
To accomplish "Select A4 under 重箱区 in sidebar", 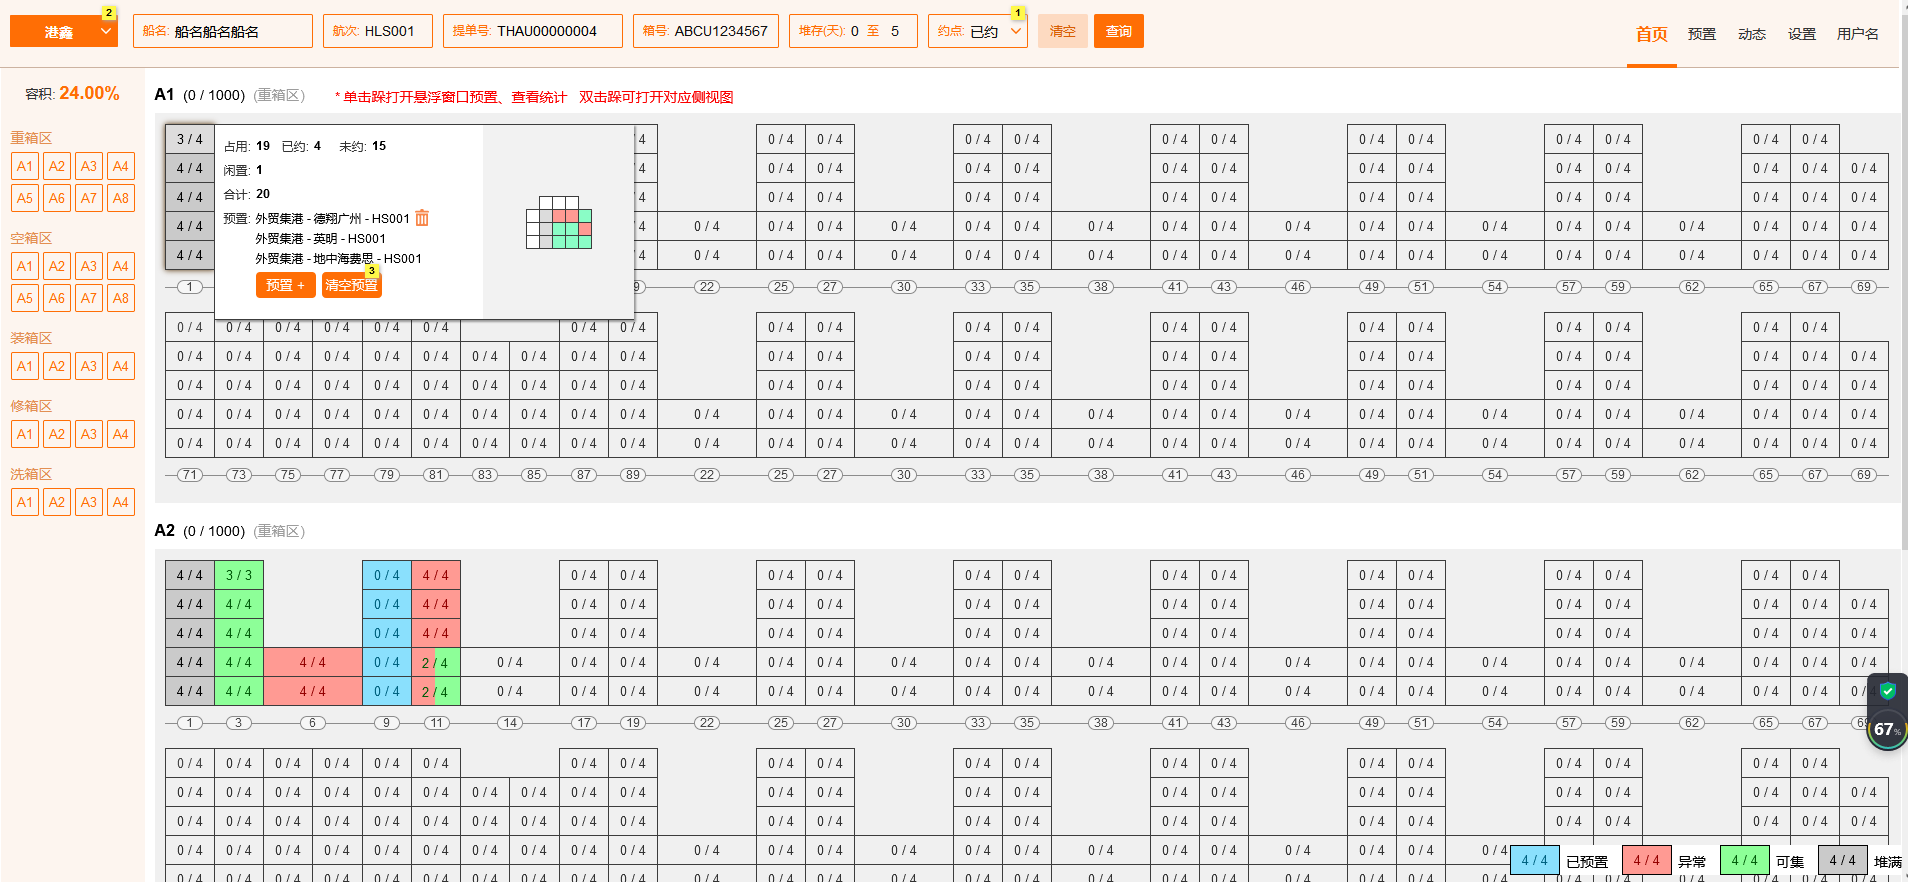I will [121, 166].
